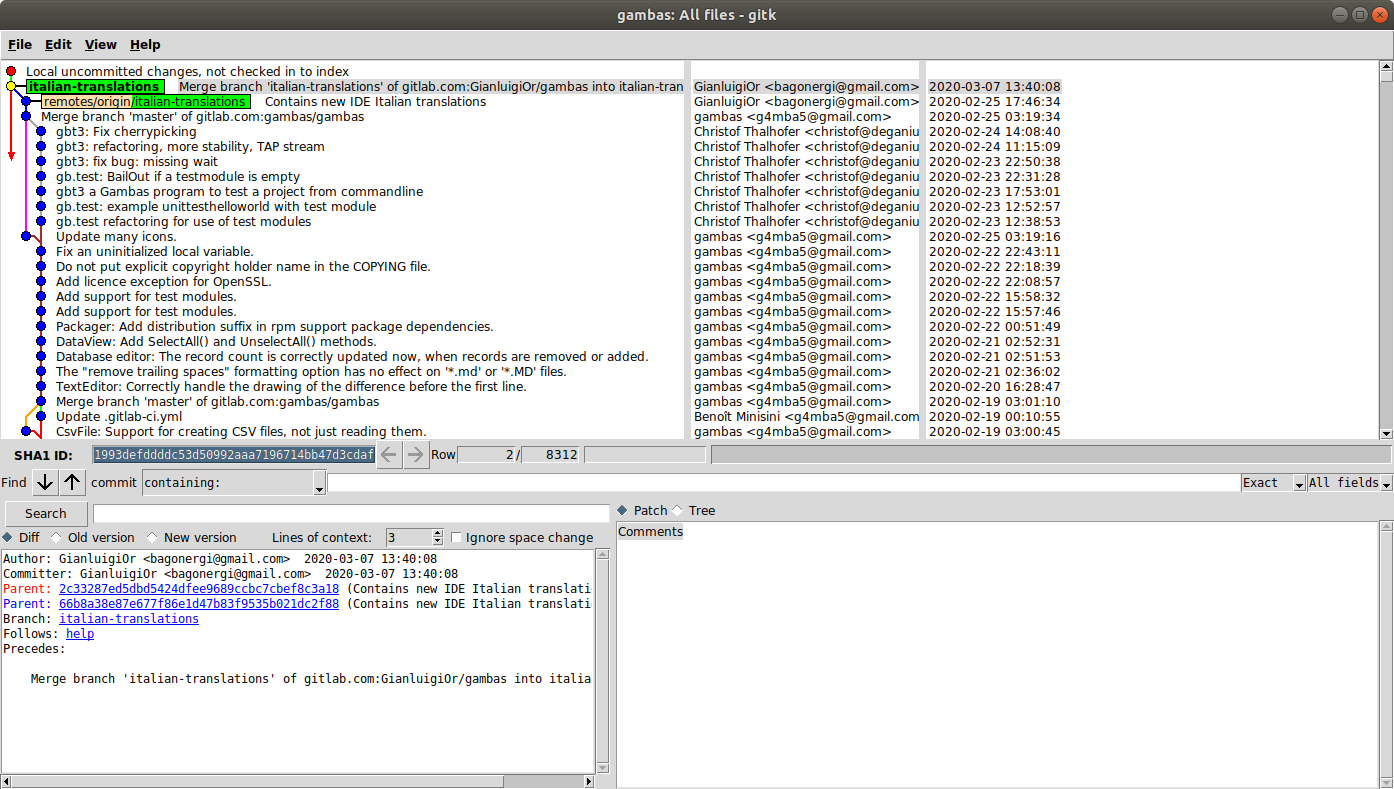
Task: Open the View menu
Action: pos(100,45)
